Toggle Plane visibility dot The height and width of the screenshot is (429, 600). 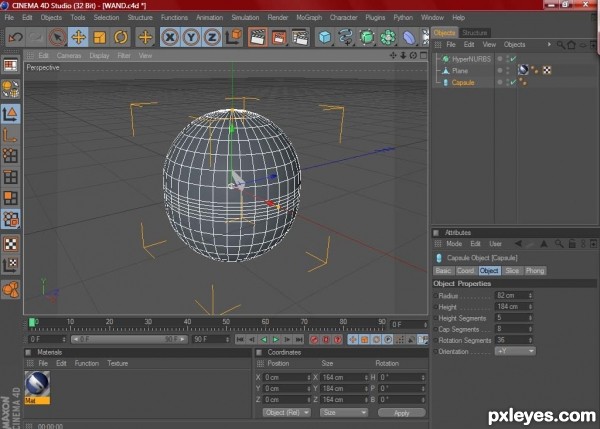pyautogui.click(x=500, y=71)
